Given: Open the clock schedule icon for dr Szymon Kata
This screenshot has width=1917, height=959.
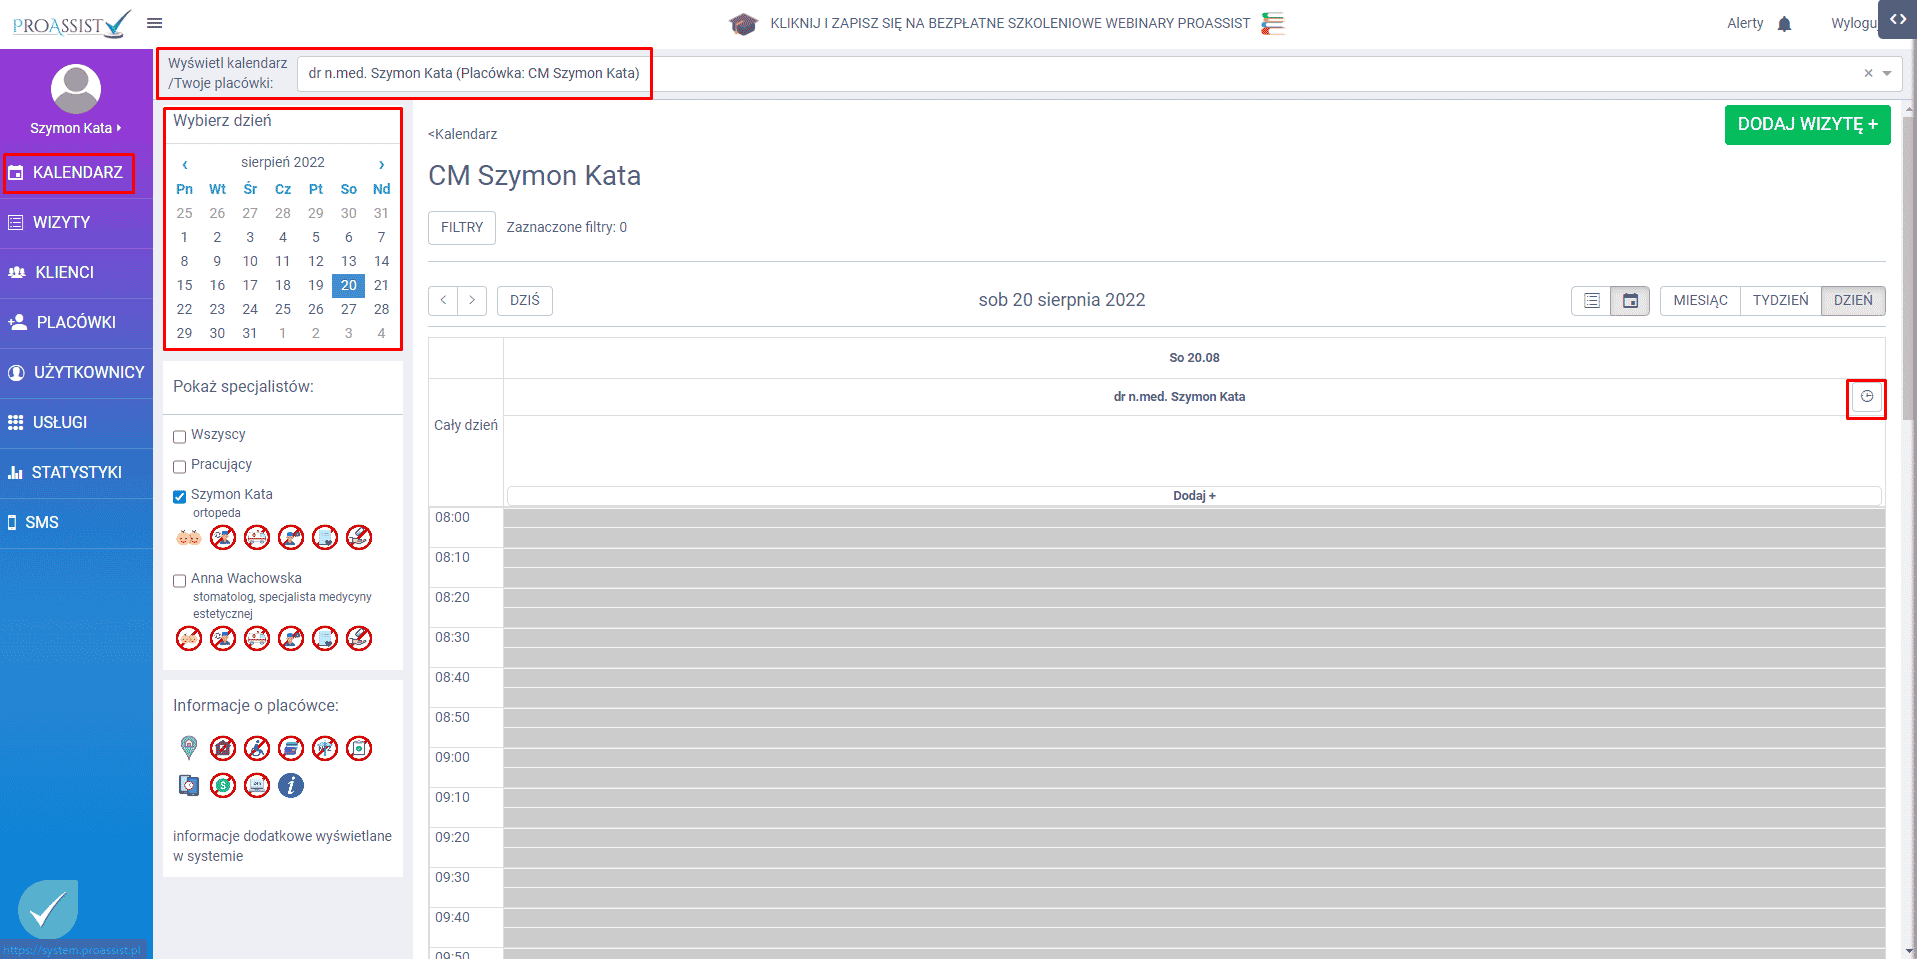Looking at the screenshot, I should 1866,397.
